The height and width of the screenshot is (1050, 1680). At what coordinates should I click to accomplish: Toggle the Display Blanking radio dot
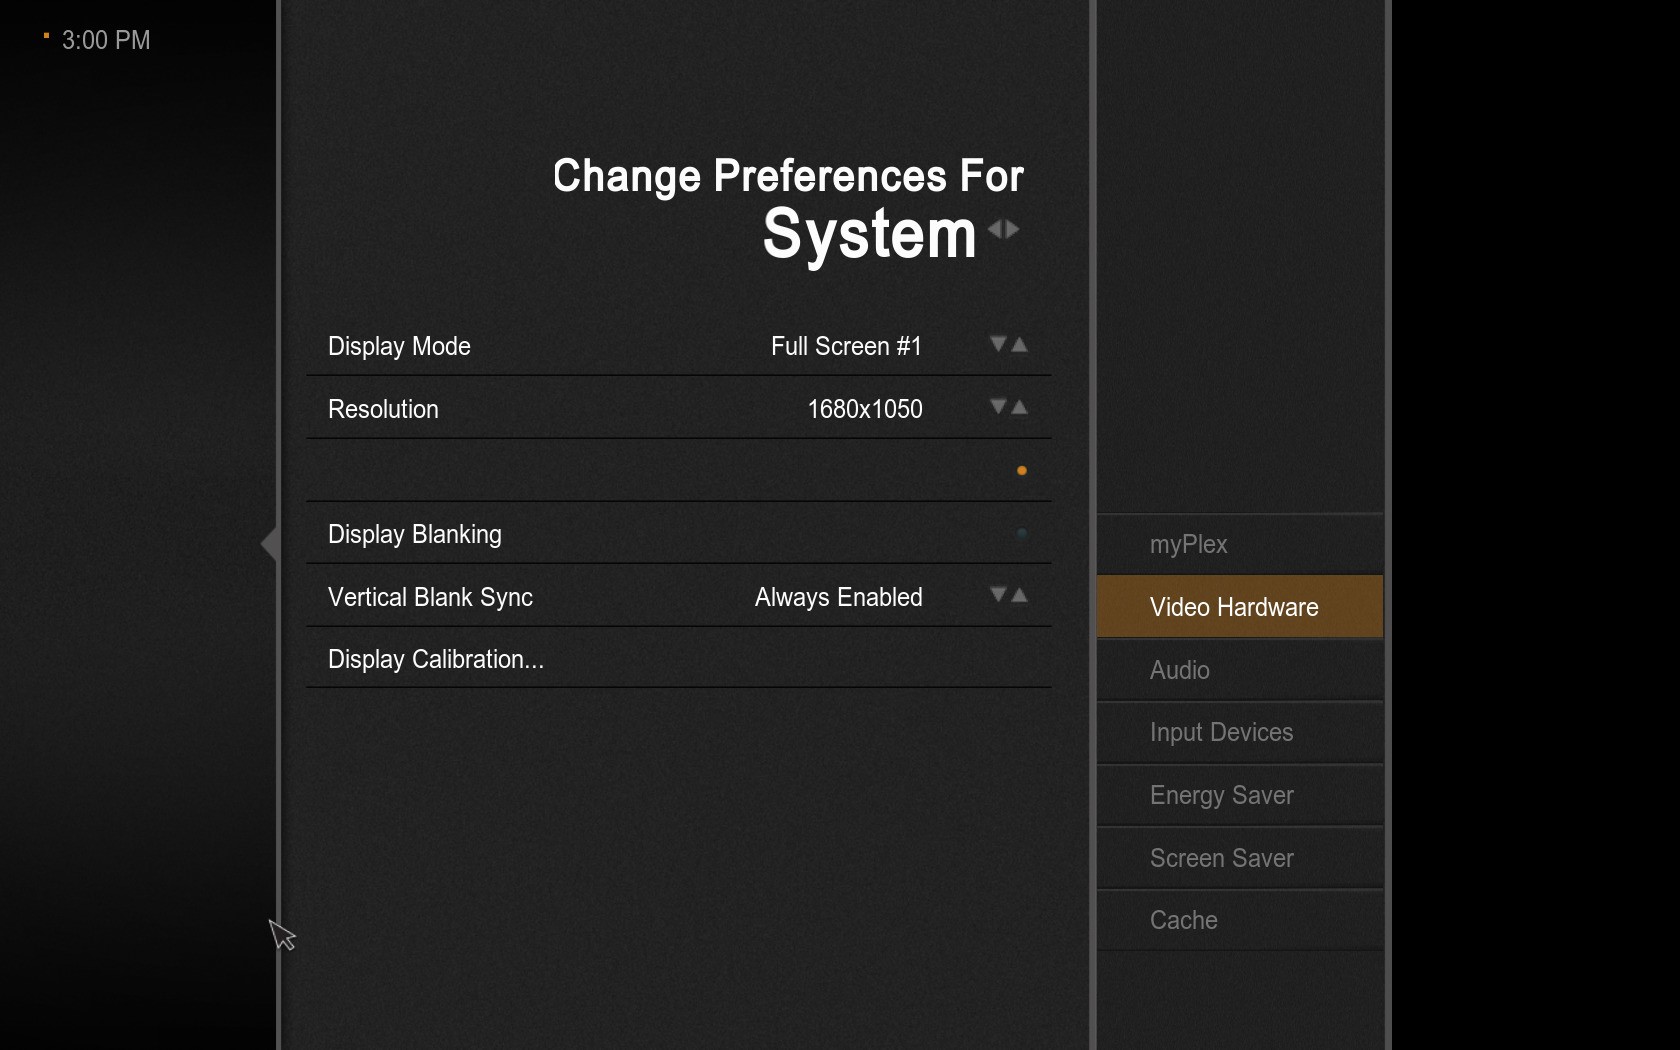(x=1021, y=534)
